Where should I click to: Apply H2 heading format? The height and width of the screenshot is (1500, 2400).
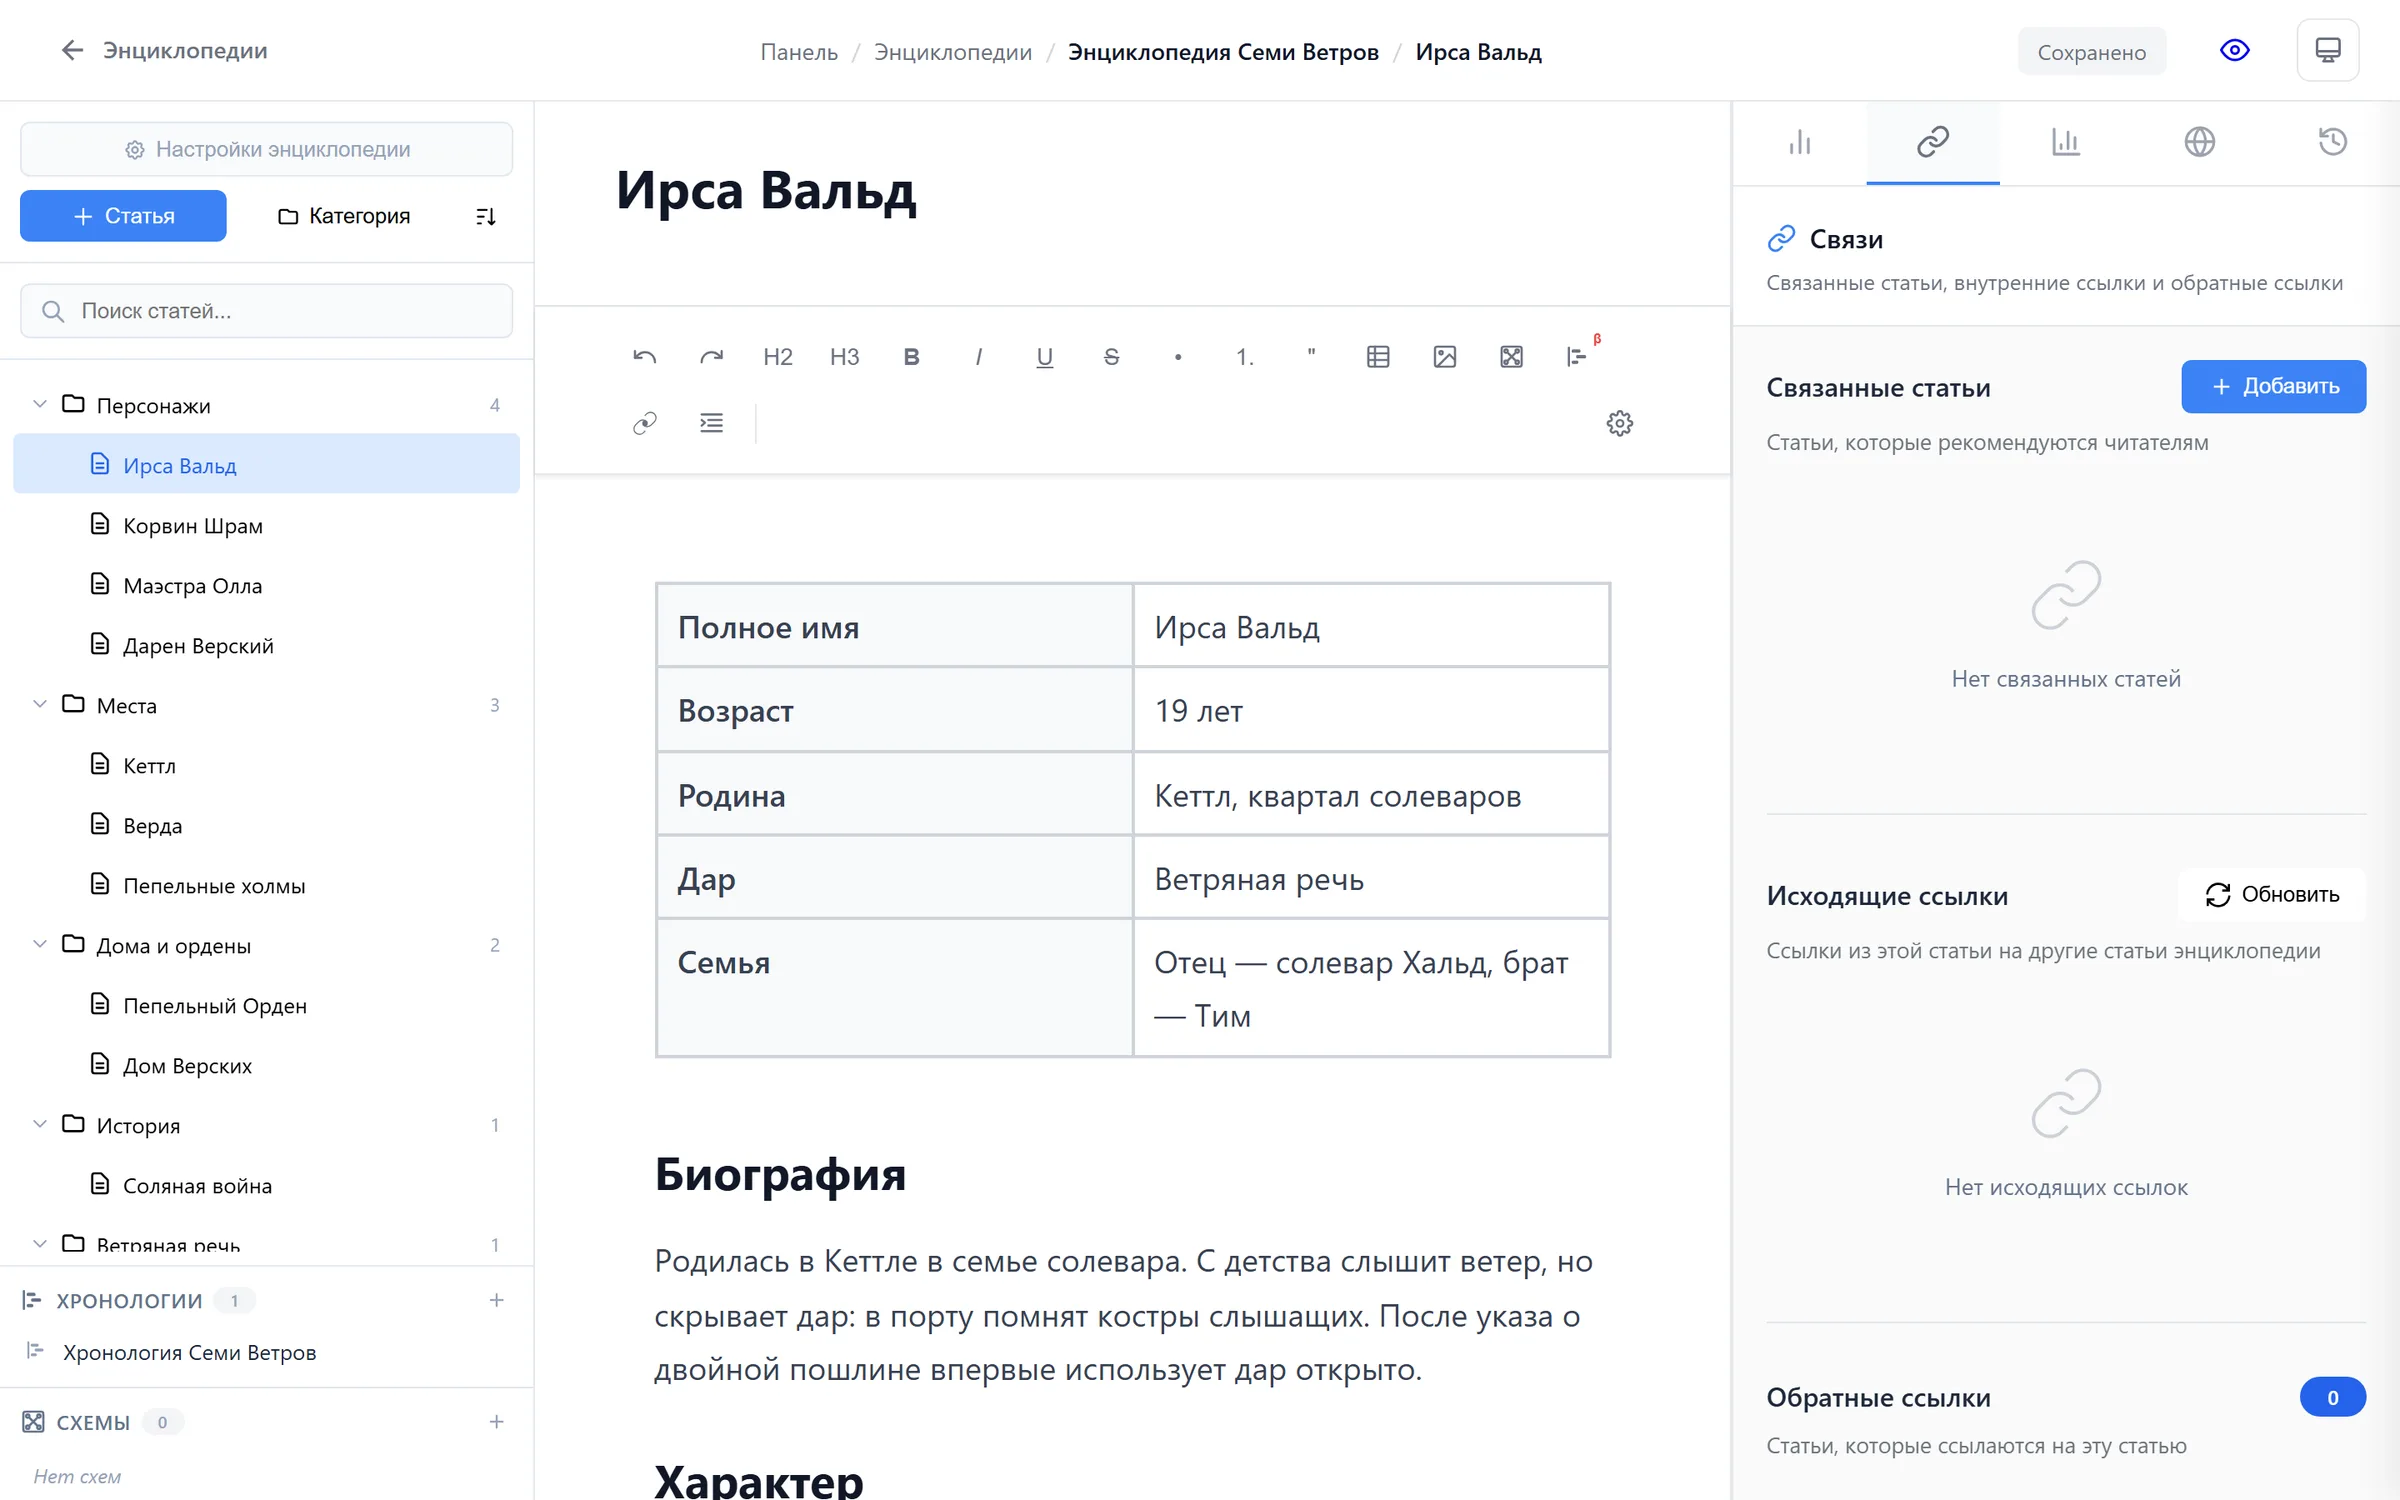point(778,357)
